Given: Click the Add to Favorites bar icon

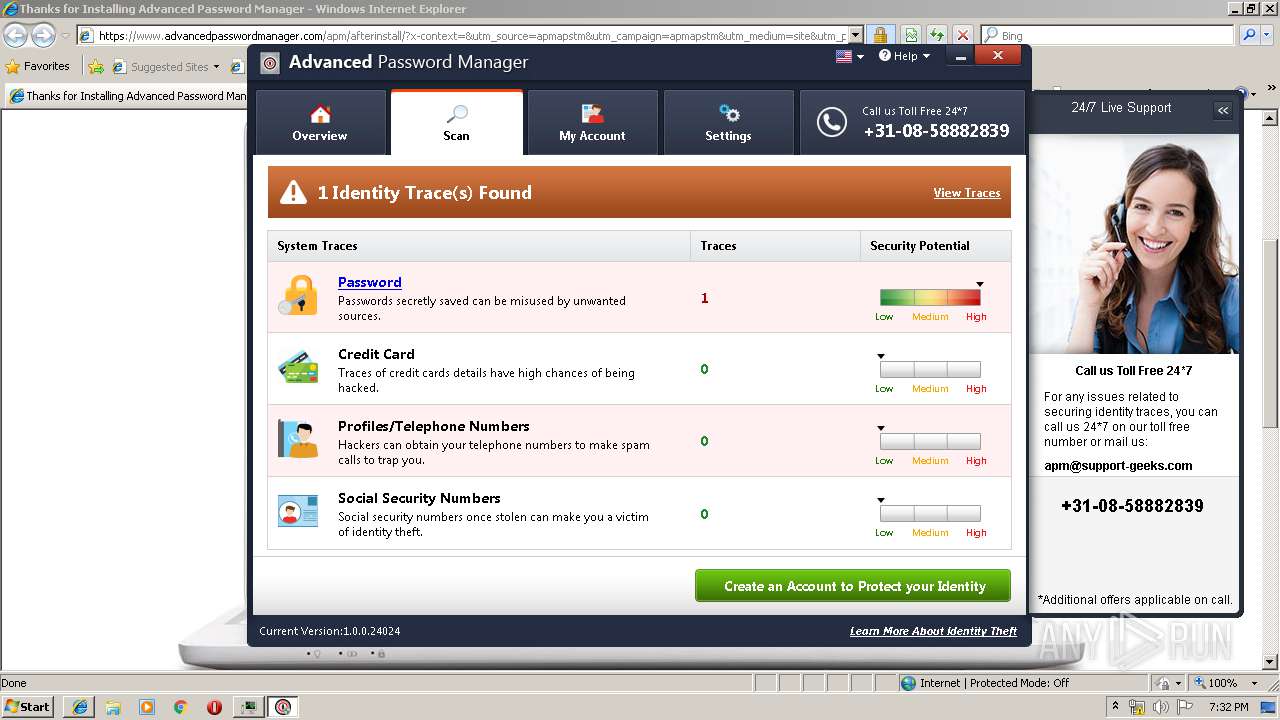Looking at the screenshot, I should click(x=96, y=67).
